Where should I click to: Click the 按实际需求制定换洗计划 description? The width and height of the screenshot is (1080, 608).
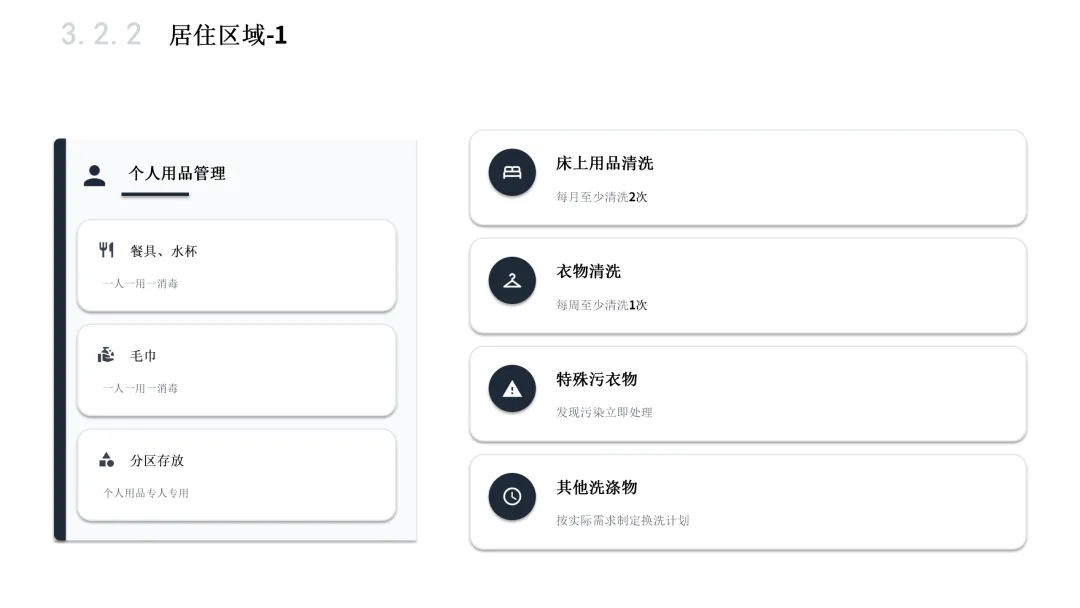click(x=622, y=520)
